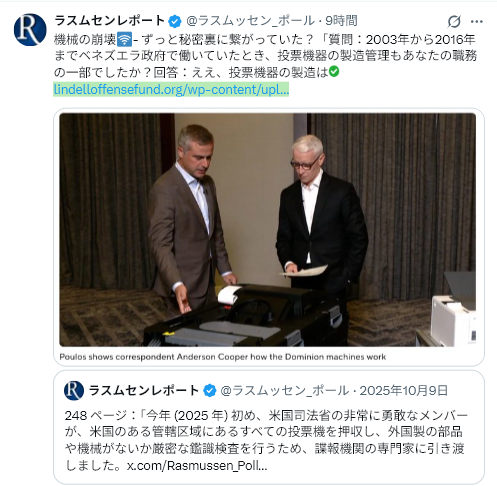Screen dimensions: 497x486
Task: Open the lindelloffensefund.org link
Action: tap(171, 89)
